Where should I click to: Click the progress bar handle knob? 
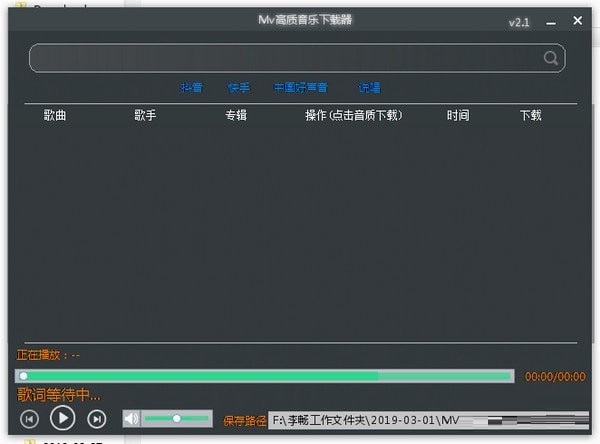click(23, 376)
